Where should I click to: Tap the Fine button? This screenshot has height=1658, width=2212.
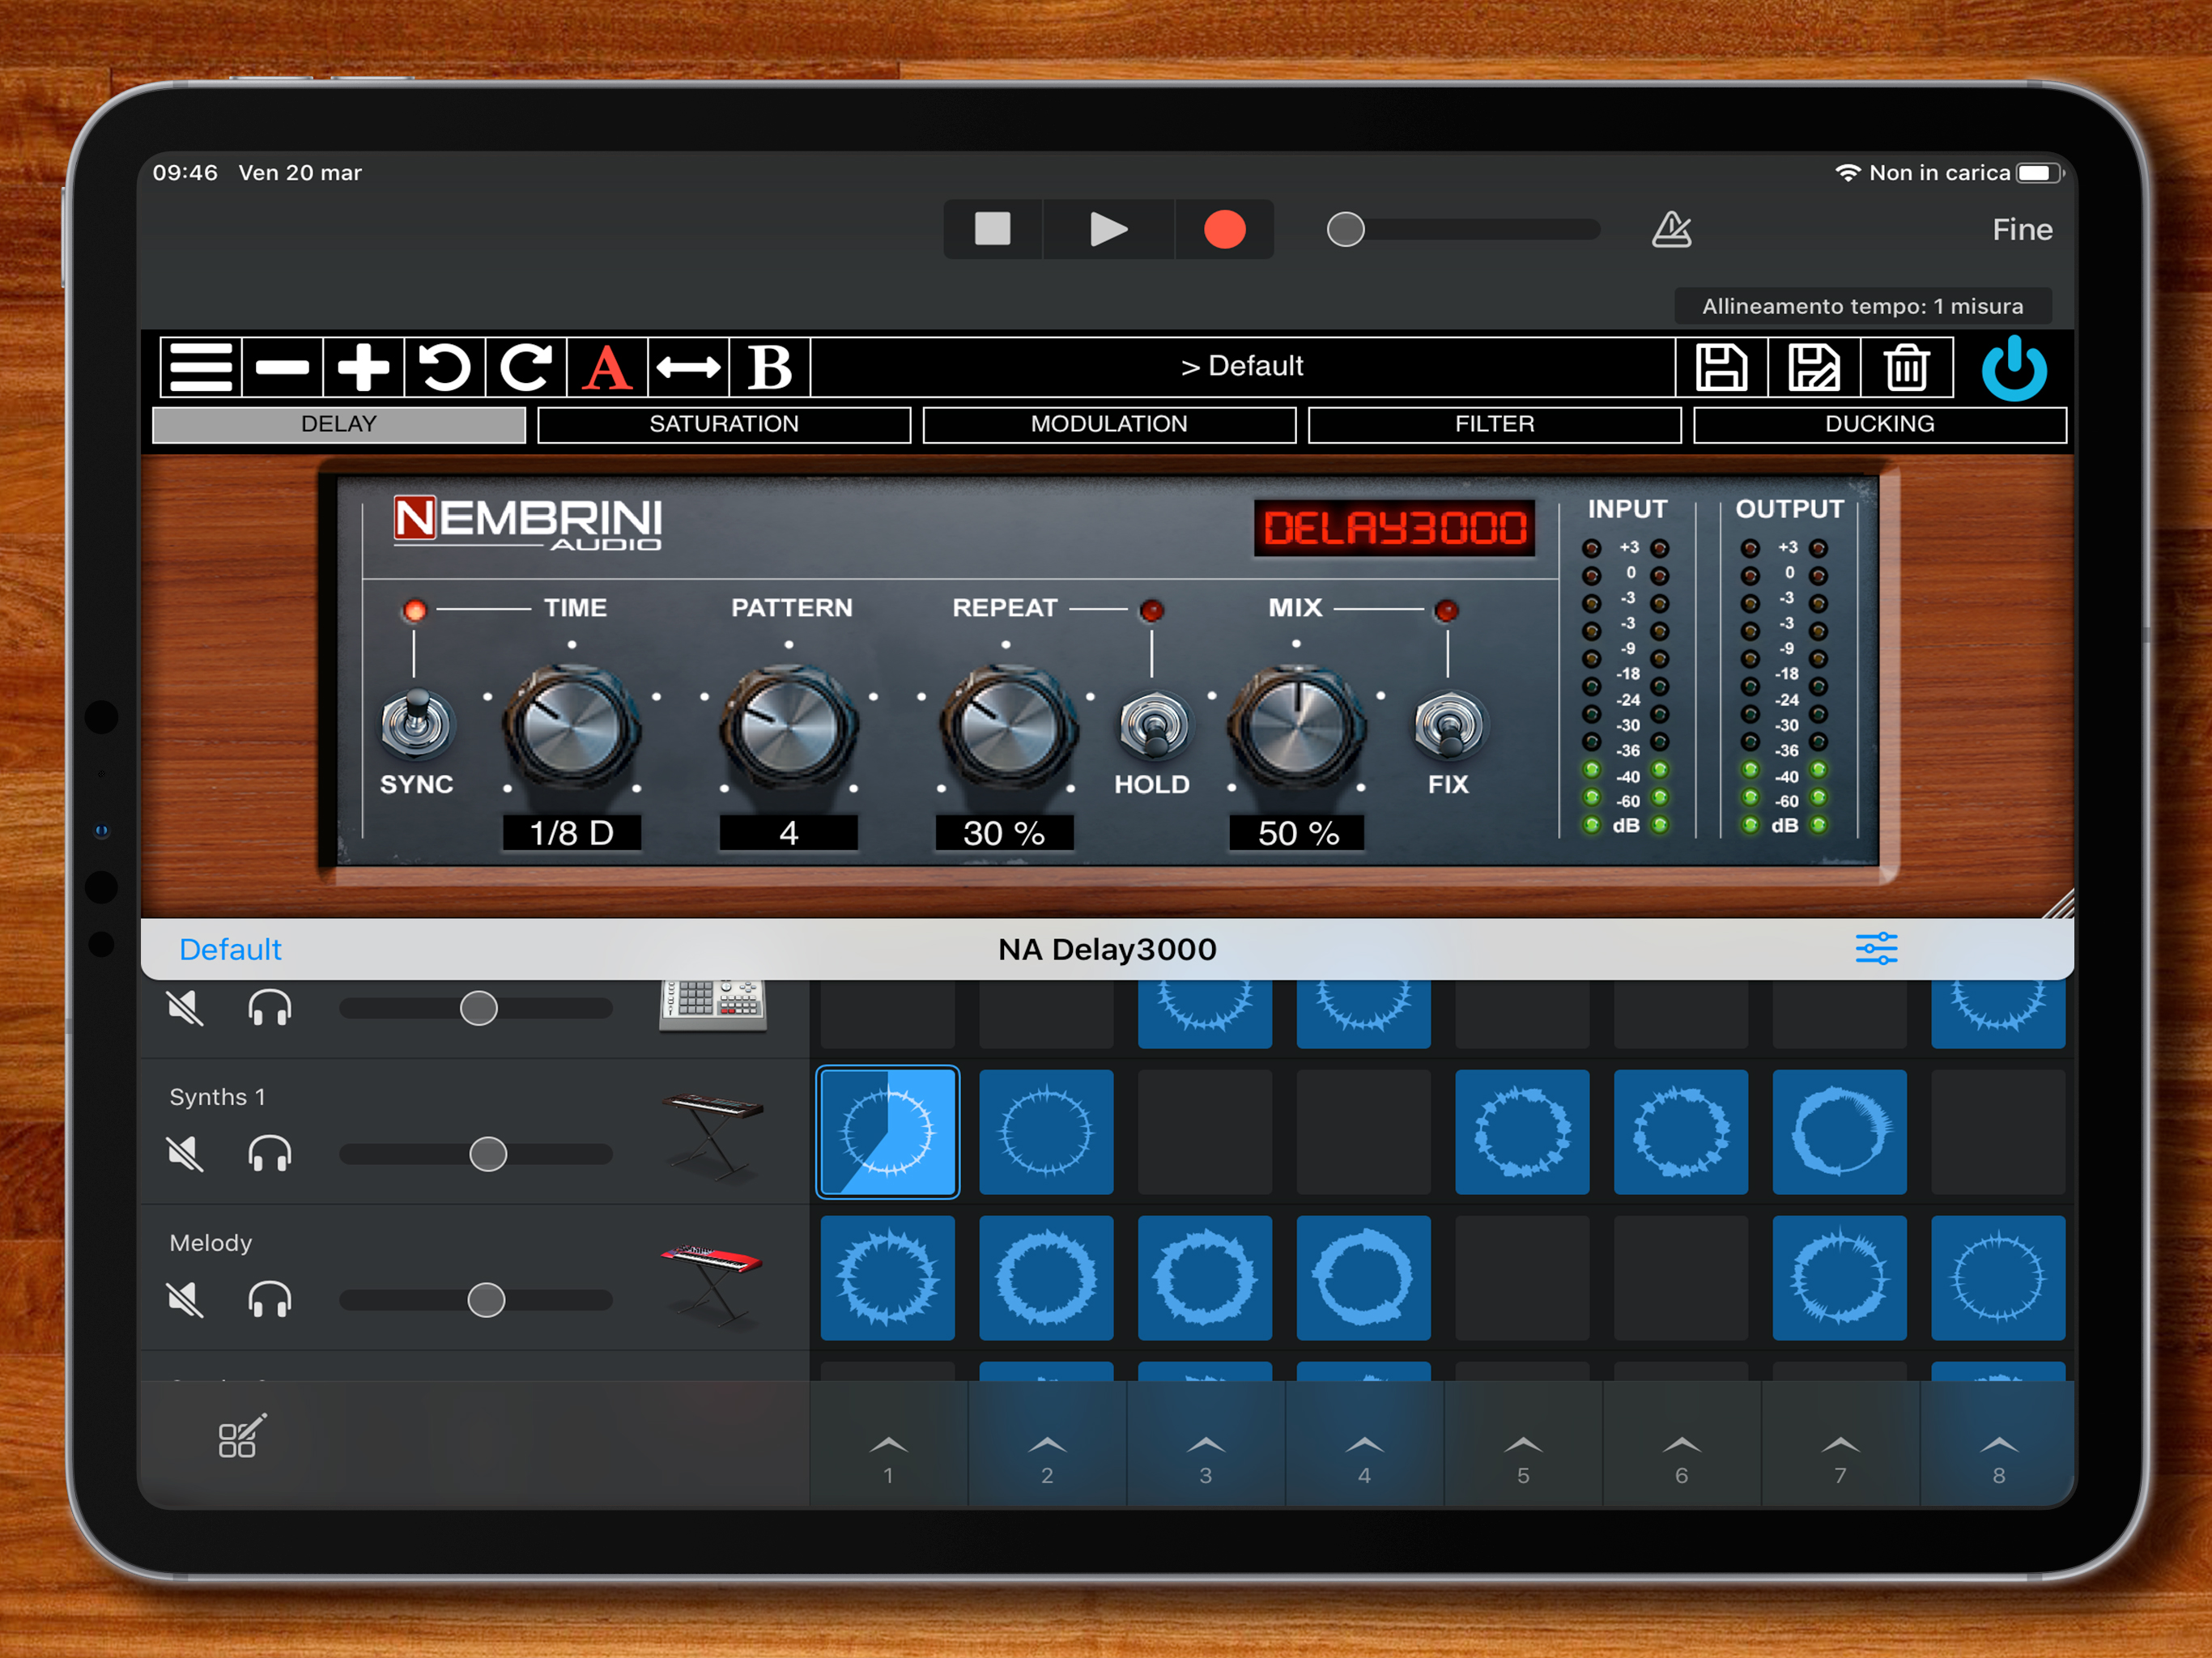(x=2022, y=230)
